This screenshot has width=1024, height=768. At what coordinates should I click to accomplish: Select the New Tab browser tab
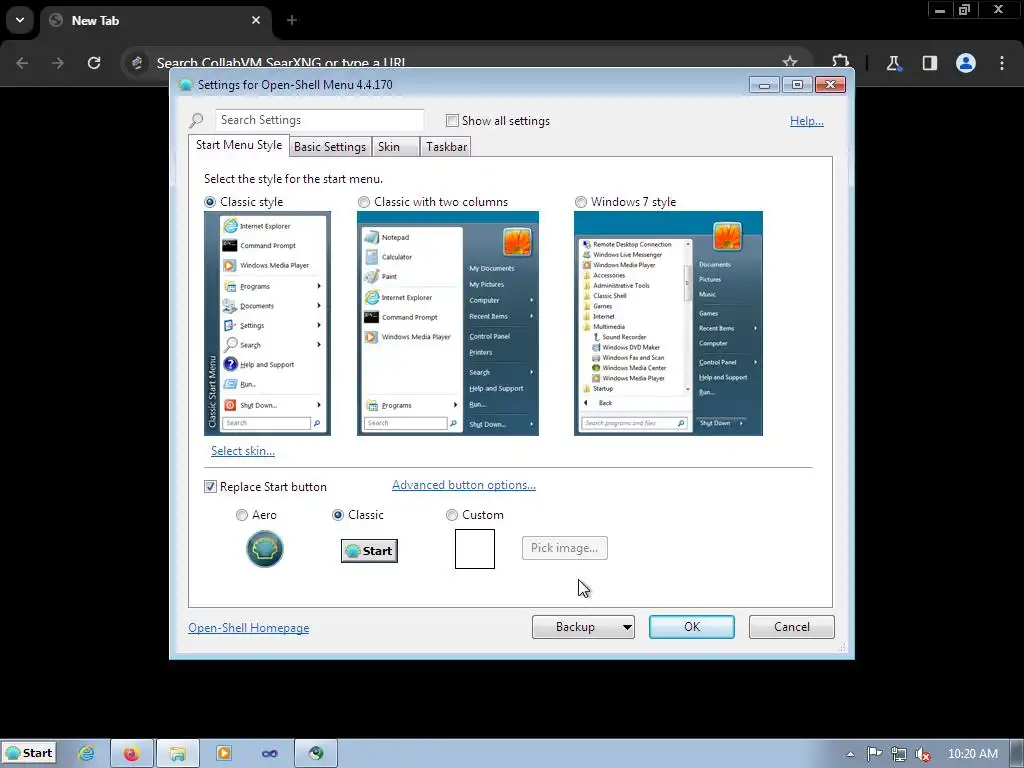pos(157,21)
